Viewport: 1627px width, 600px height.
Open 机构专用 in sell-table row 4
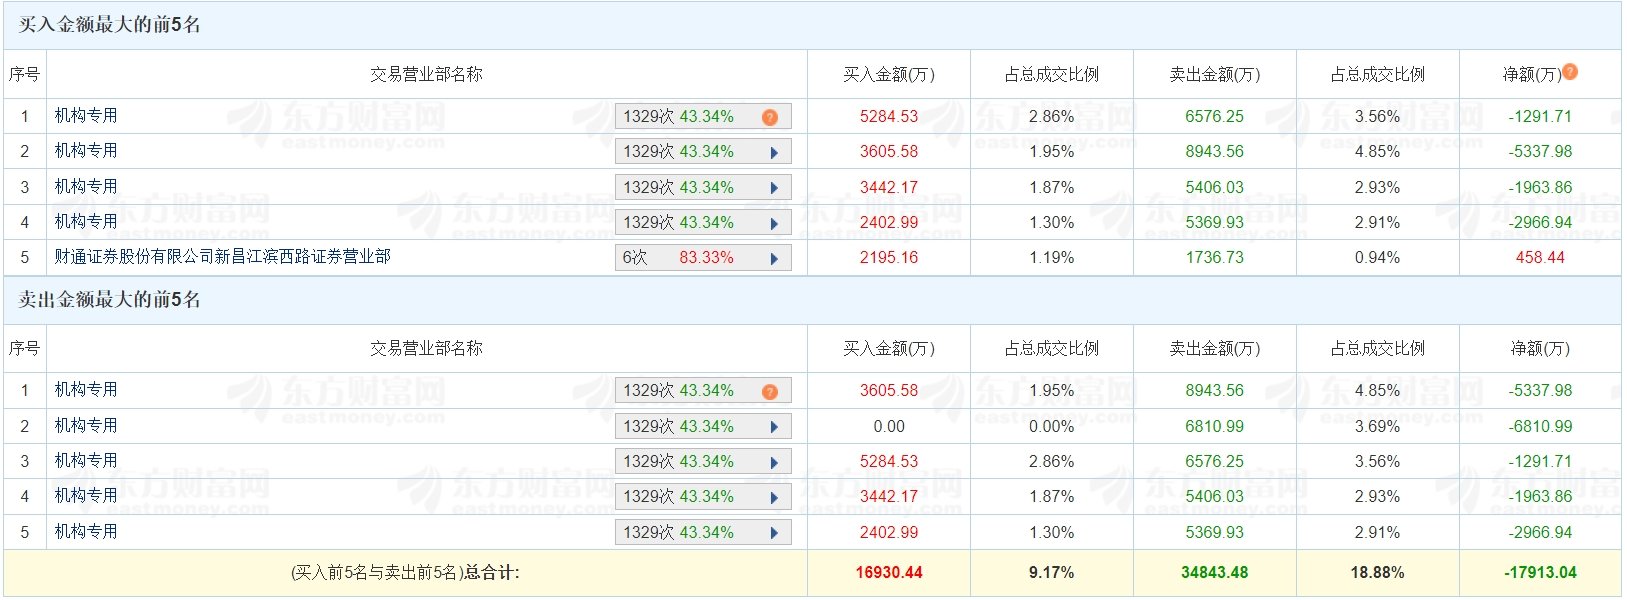tap(86, 496)
